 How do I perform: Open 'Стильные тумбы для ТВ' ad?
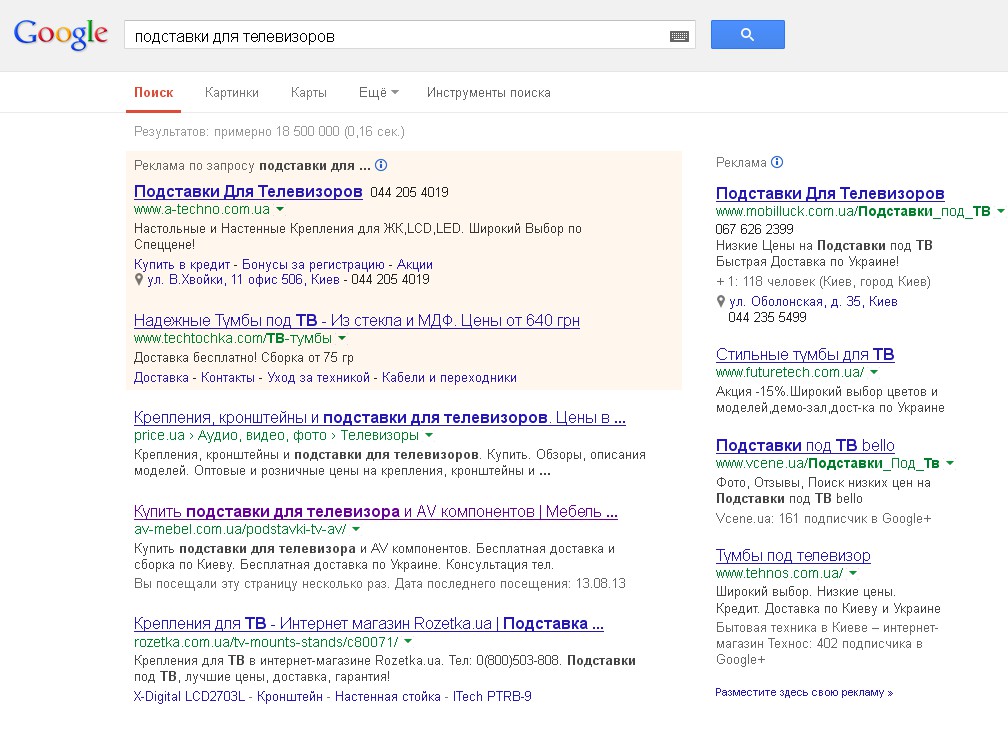point(805,354)
